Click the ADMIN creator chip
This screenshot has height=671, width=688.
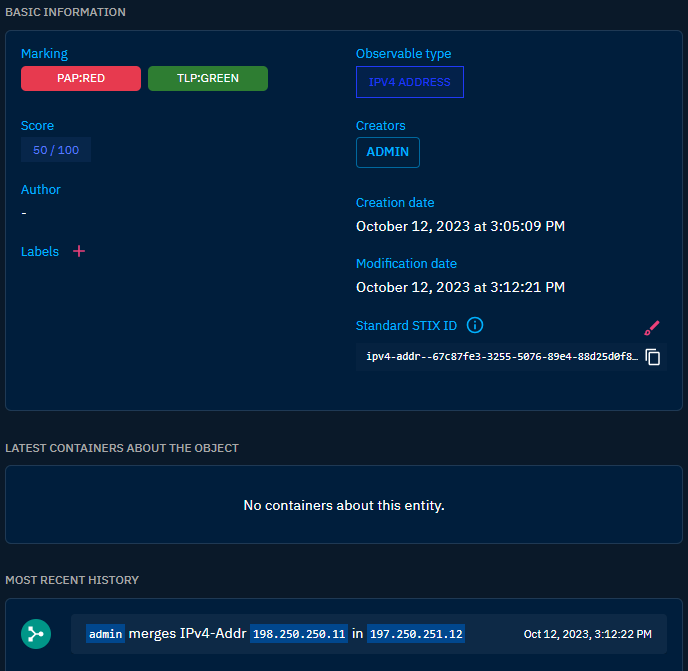pyautogui.click(x=388, y=152)
